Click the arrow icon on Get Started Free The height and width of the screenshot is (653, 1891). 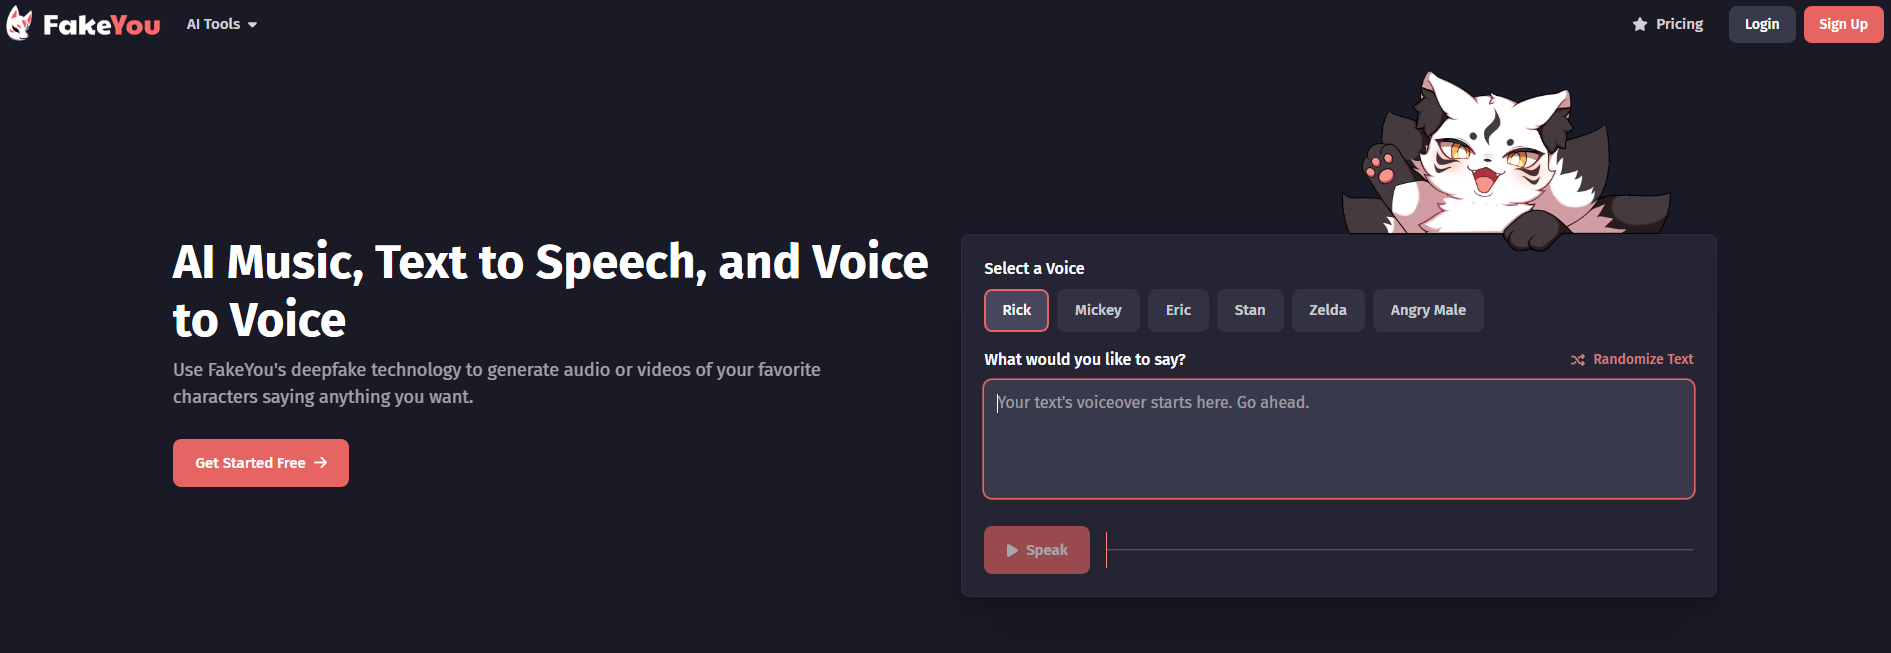[x=321, y=463]
